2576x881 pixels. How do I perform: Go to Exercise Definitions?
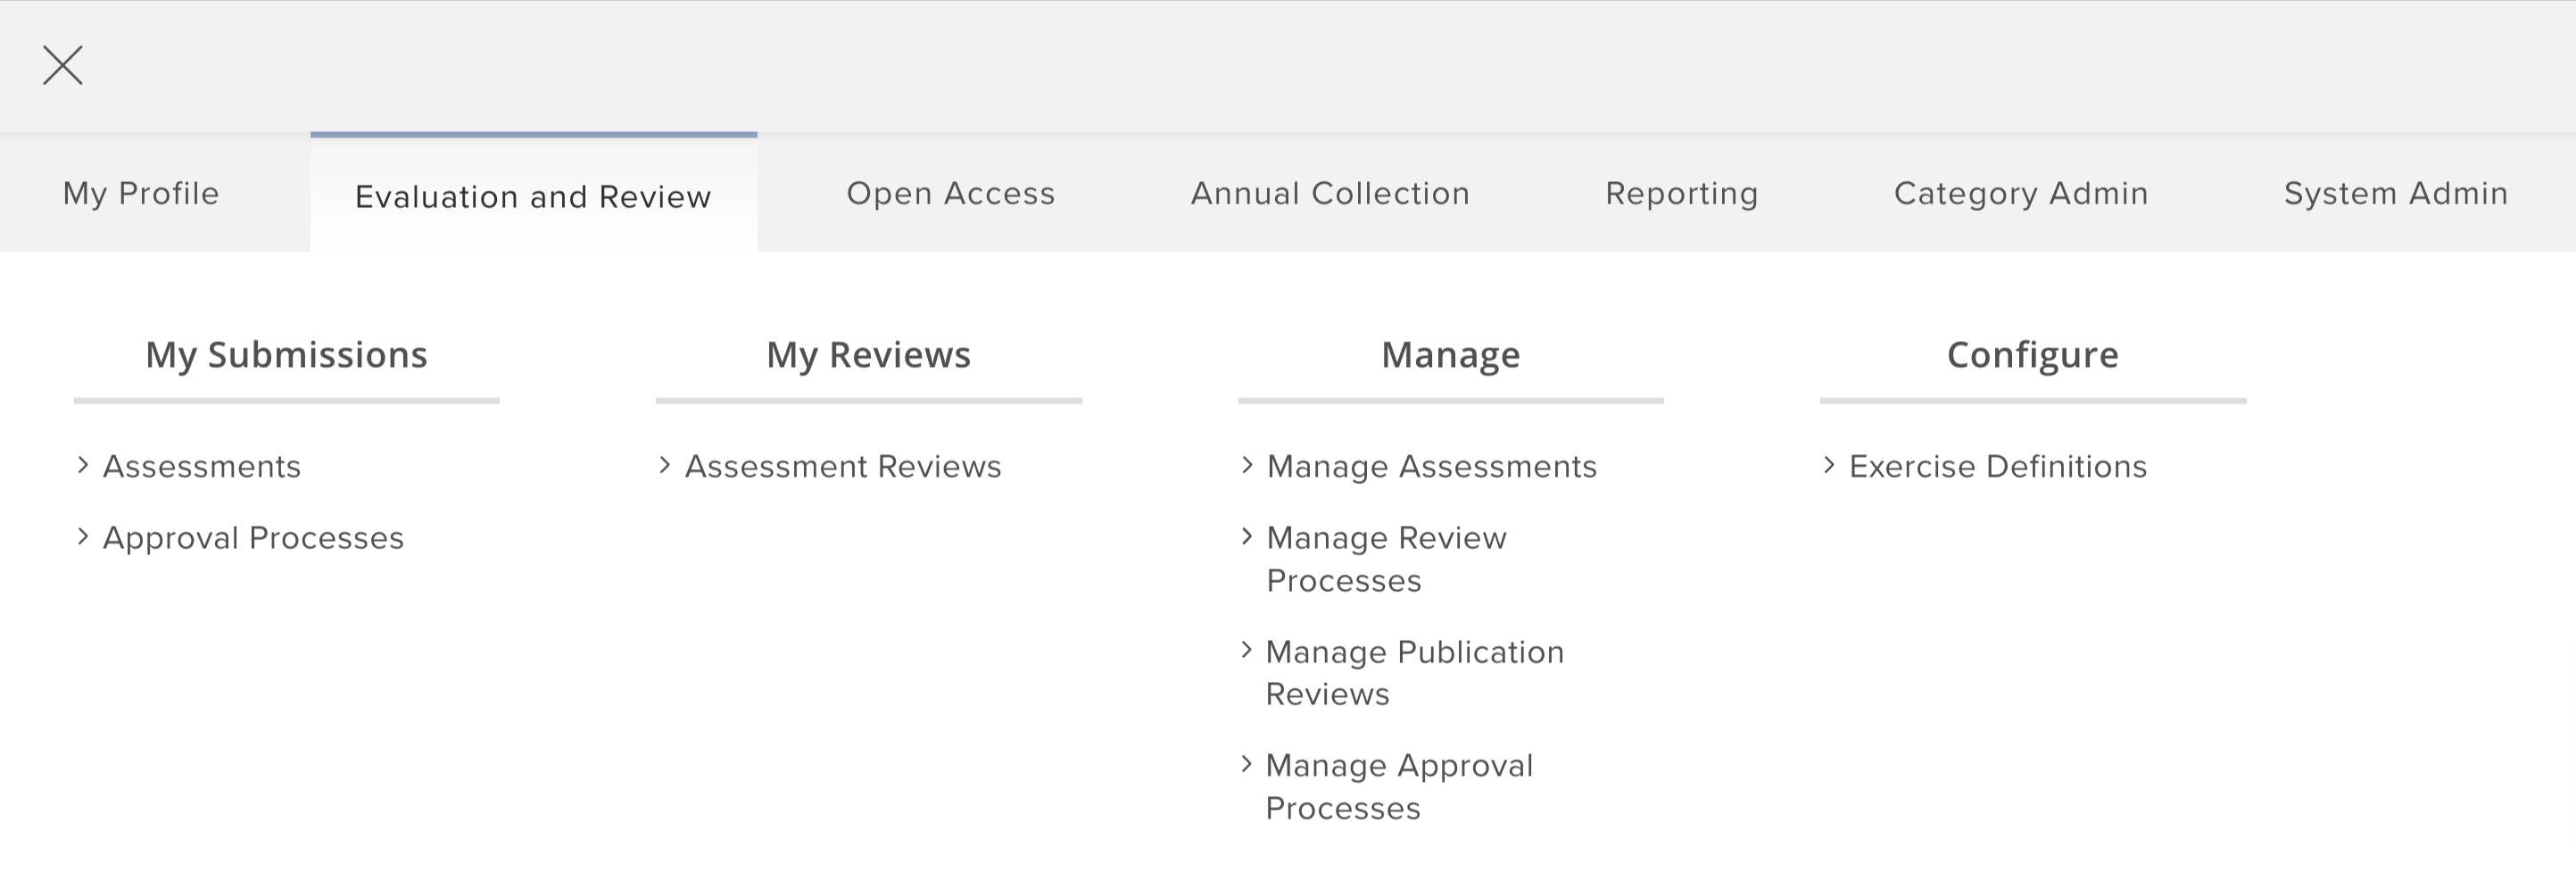[x=1998, y=467]
